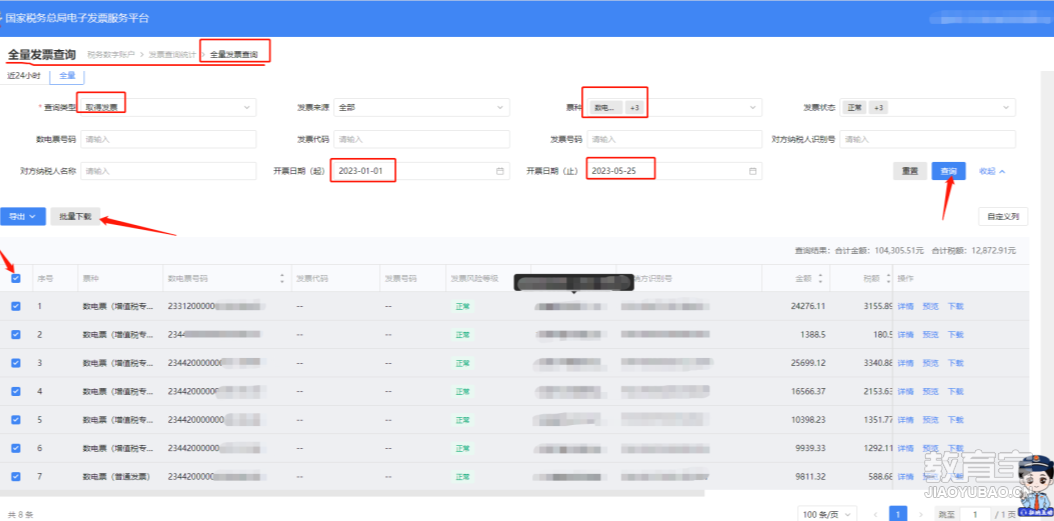Viewport: 1054px width, 521px height.
Task: Open the 查询类型 dropdown showing 取得发票
Action: (168, 108)
